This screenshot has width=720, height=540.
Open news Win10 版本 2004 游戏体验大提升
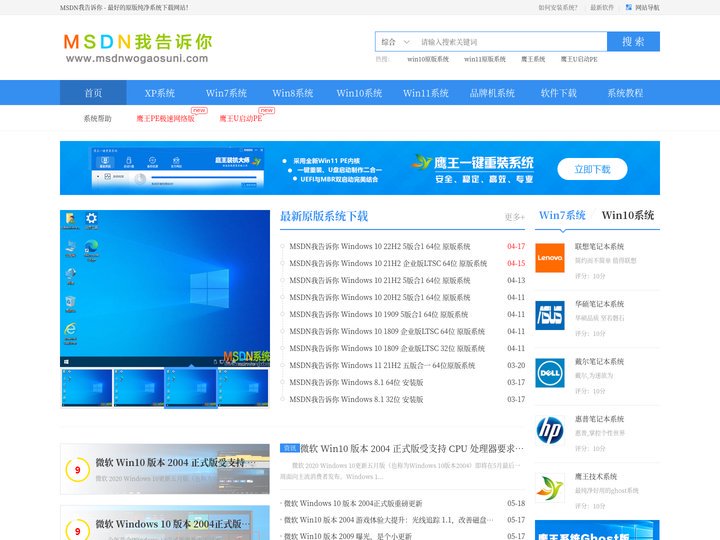point(388,520)
